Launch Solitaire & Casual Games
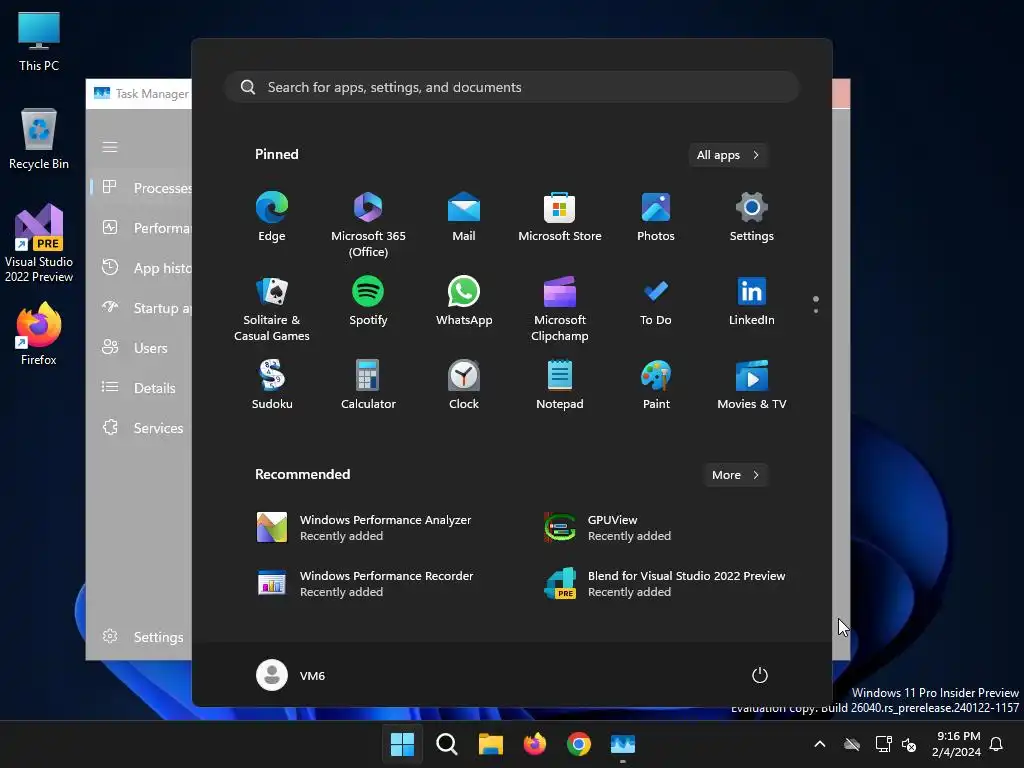The height and width of the screenshot is (768, 1024). click(272, 308)
